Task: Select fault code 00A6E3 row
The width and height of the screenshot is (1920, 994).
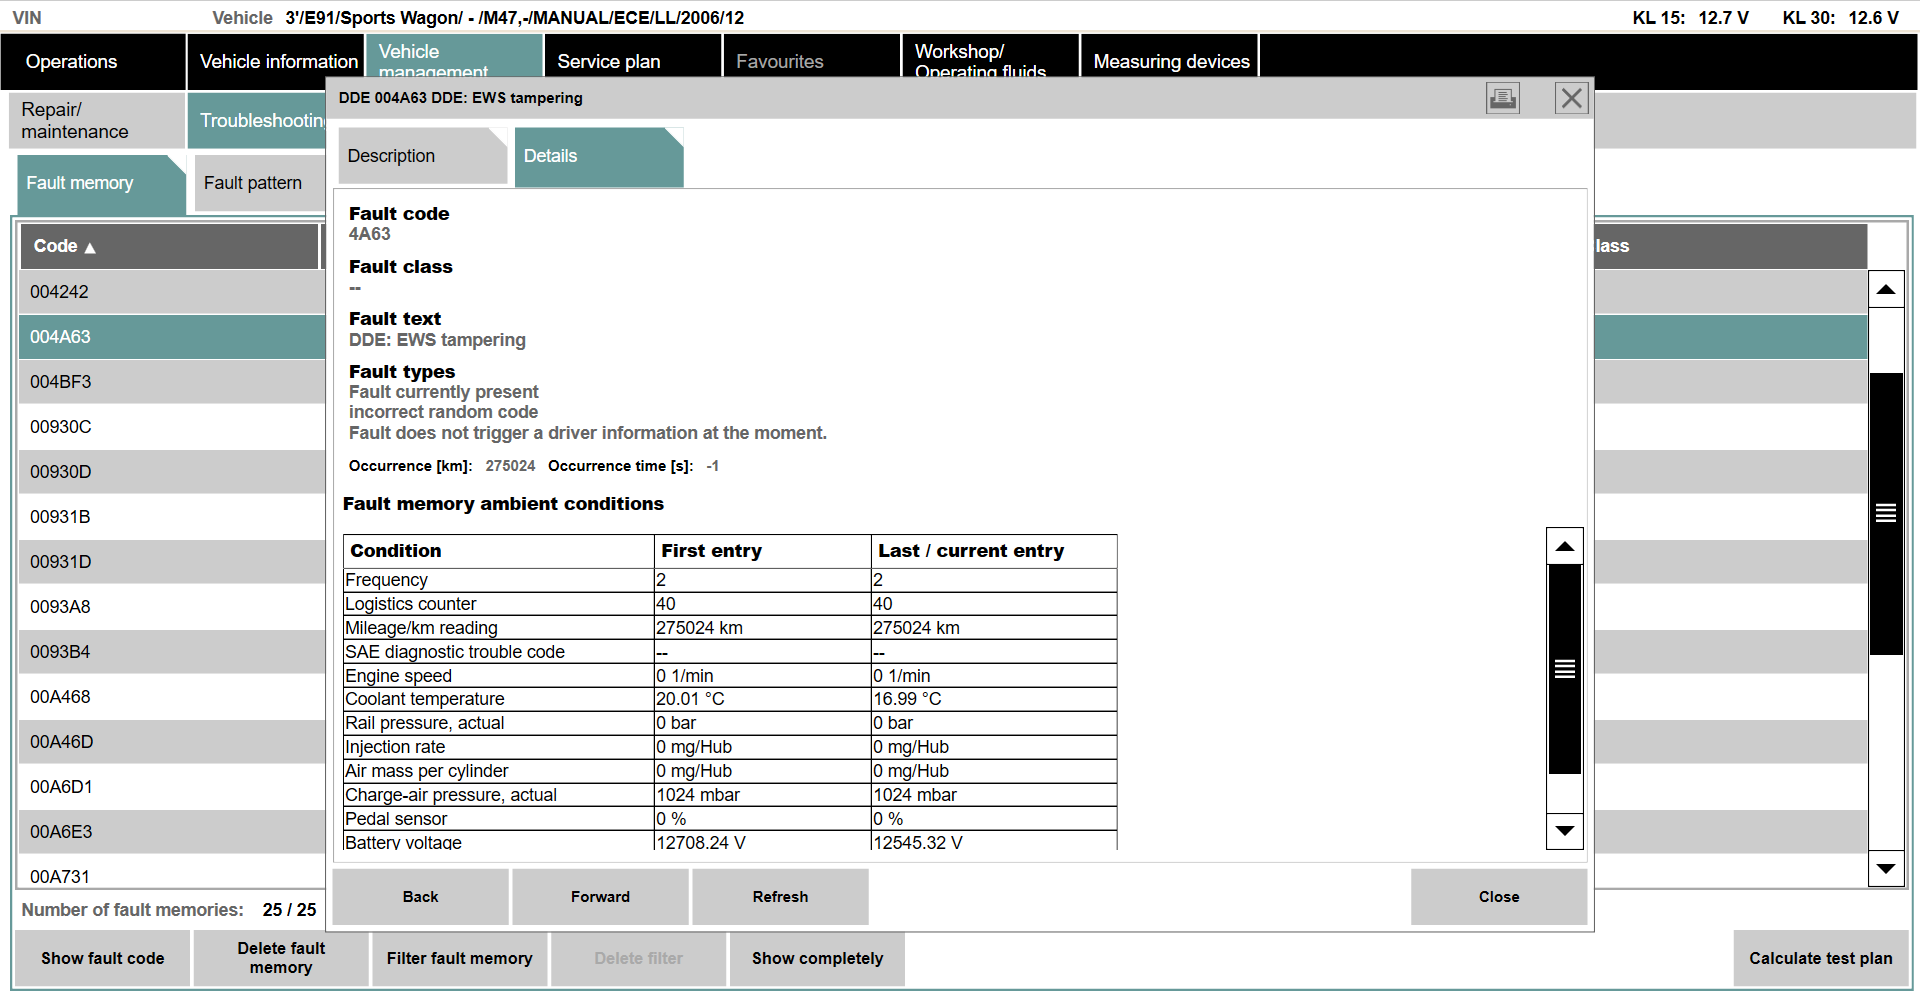Action: (x=172, y=832)
